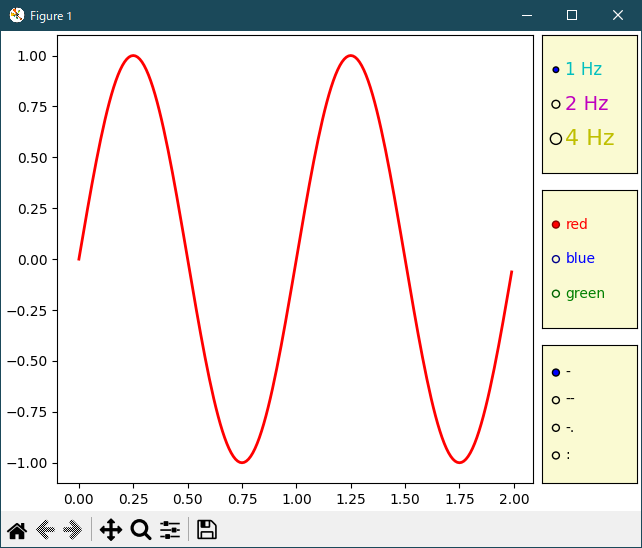642x548 pixels.
Task: Select the Zoom to rectangle tool
Action: (x=141, y=531)
